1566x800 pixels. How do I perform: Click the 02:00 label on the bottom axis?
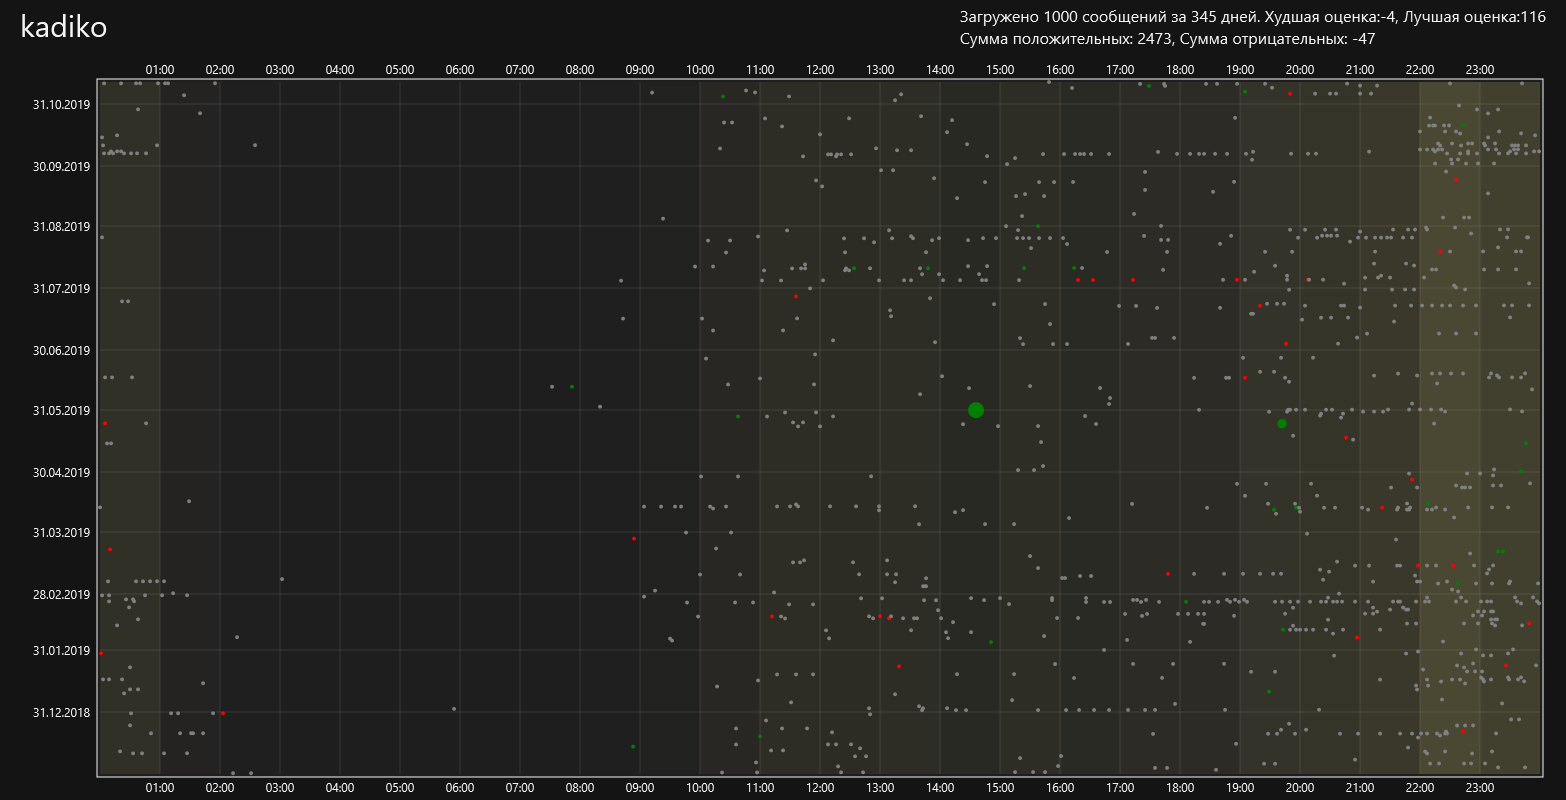[220, 788]
